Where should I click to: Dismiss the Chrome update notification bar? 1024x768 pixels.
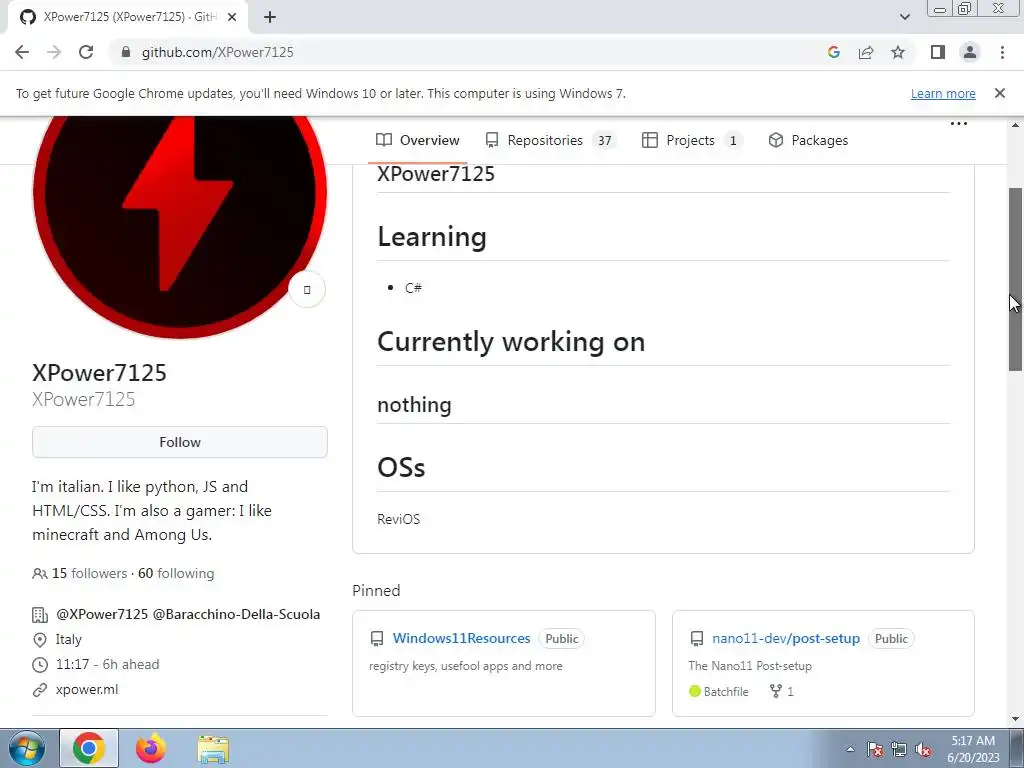pyautogui.click(x=999, y=93)
